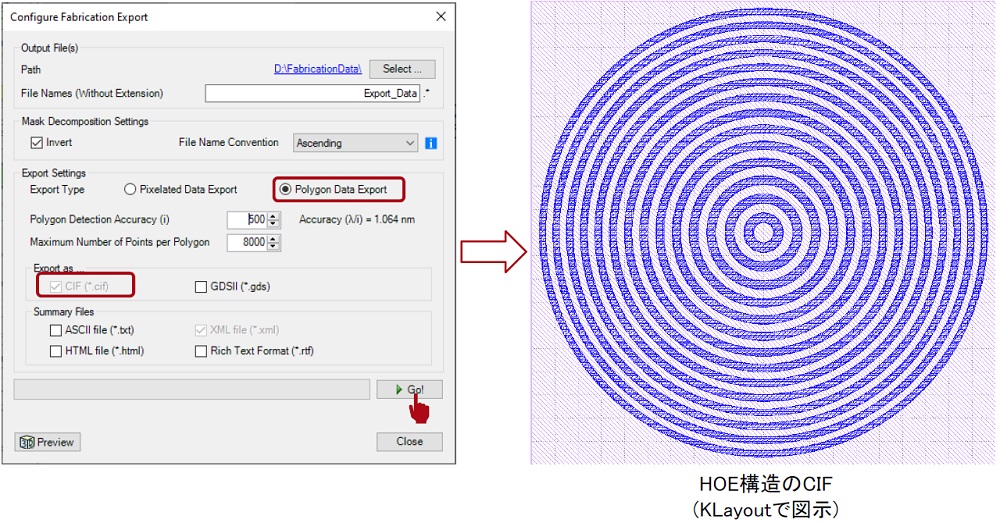The image size is (1000, 523).
Task: Increase Polygon Detection Accuracy with up arrow
Action: pyautogui.click(x=274, y=216)
